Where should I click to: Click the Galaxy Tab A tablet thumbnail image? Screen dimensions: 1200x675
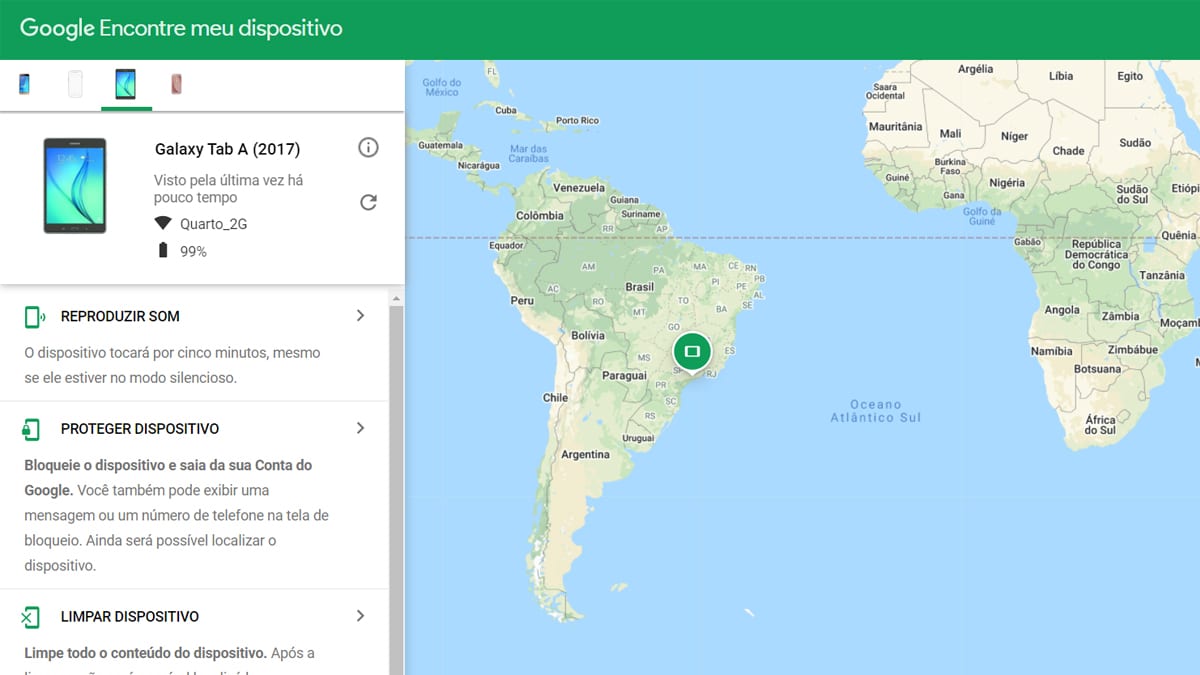[75, 186]
